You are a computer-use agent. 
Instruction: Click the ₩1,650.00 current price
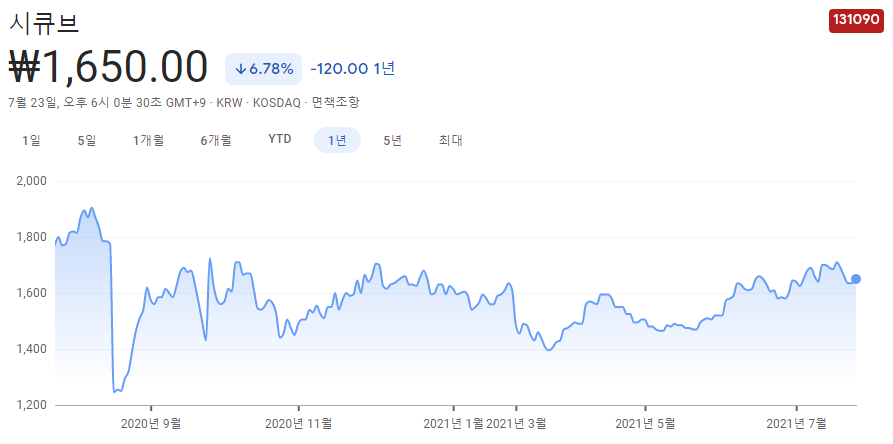pos(108,68)
